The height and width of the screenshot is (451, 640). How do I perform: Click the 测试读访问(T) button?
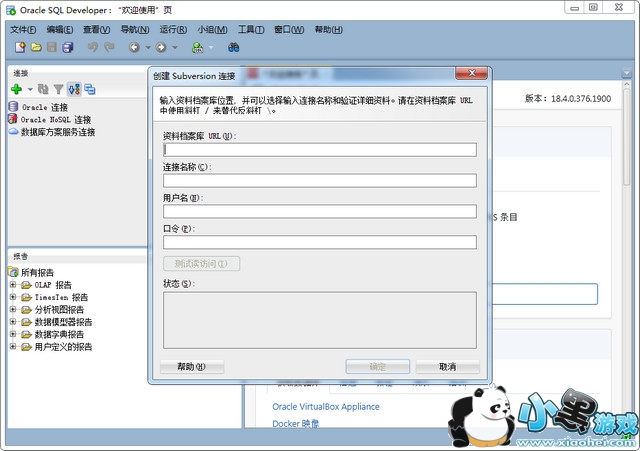201,264
